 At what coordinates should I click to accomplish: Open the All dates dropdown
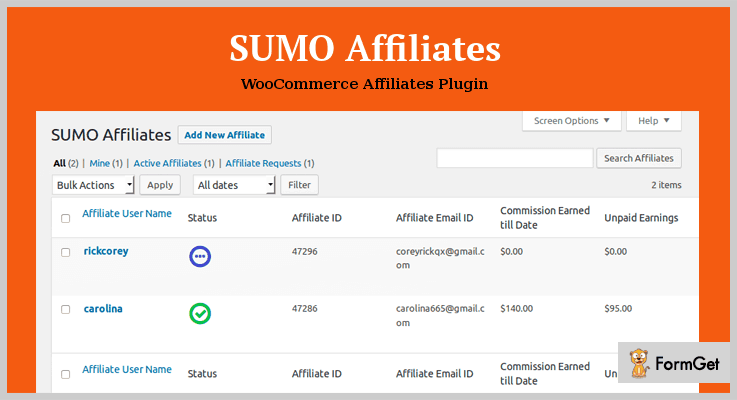[x=234, y=185]
